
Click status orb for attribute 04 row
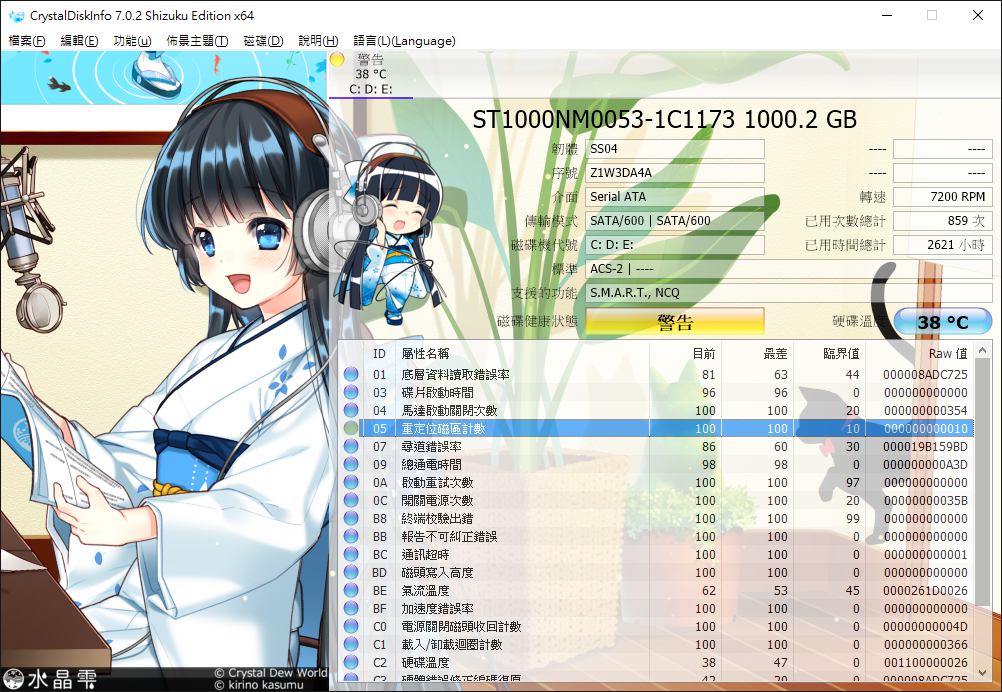pyautogui.click(x=351, y=410)
